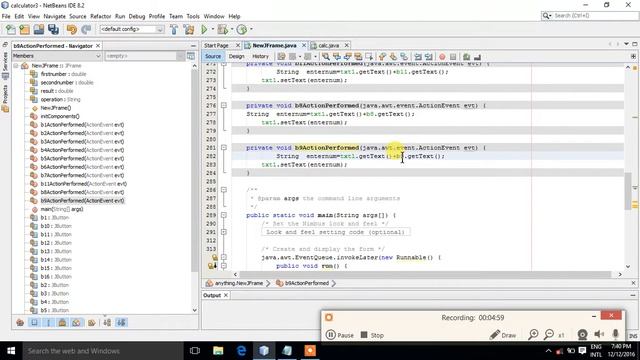
Task: Open the Debug menu
Action: (137, 16)
